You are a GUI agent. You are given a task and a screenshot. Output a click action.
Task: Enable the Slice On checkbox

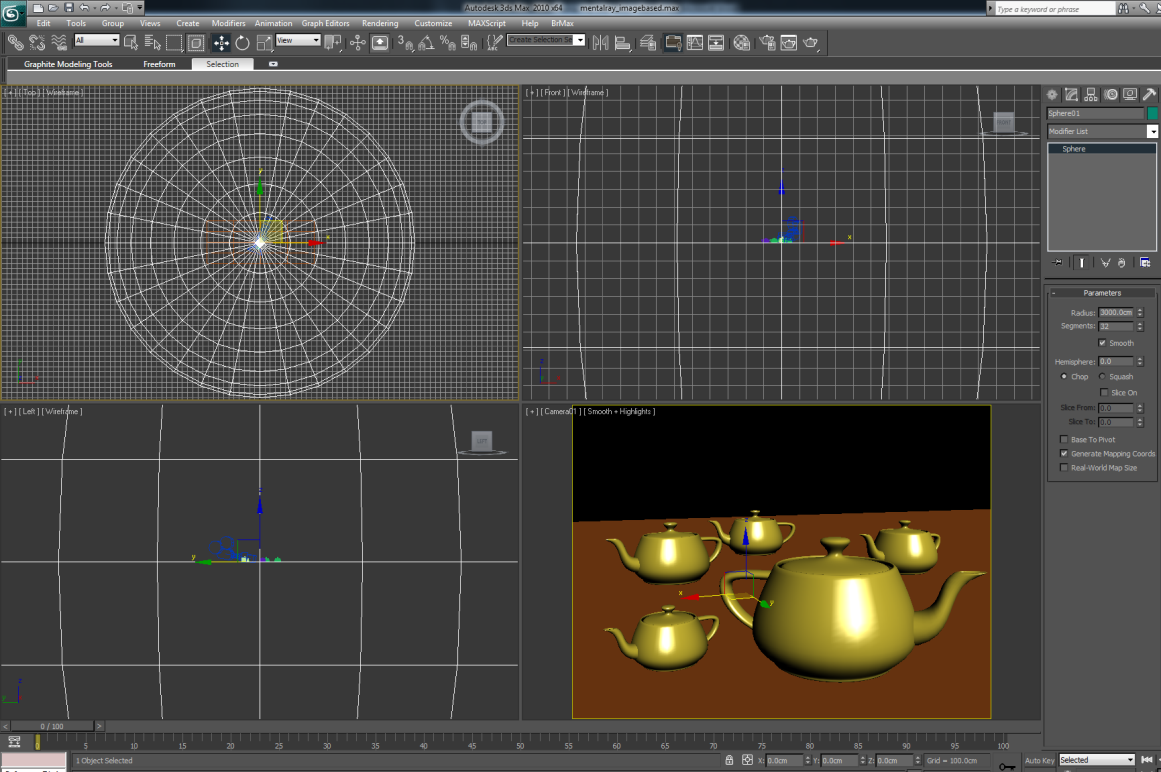point(1105,393)
